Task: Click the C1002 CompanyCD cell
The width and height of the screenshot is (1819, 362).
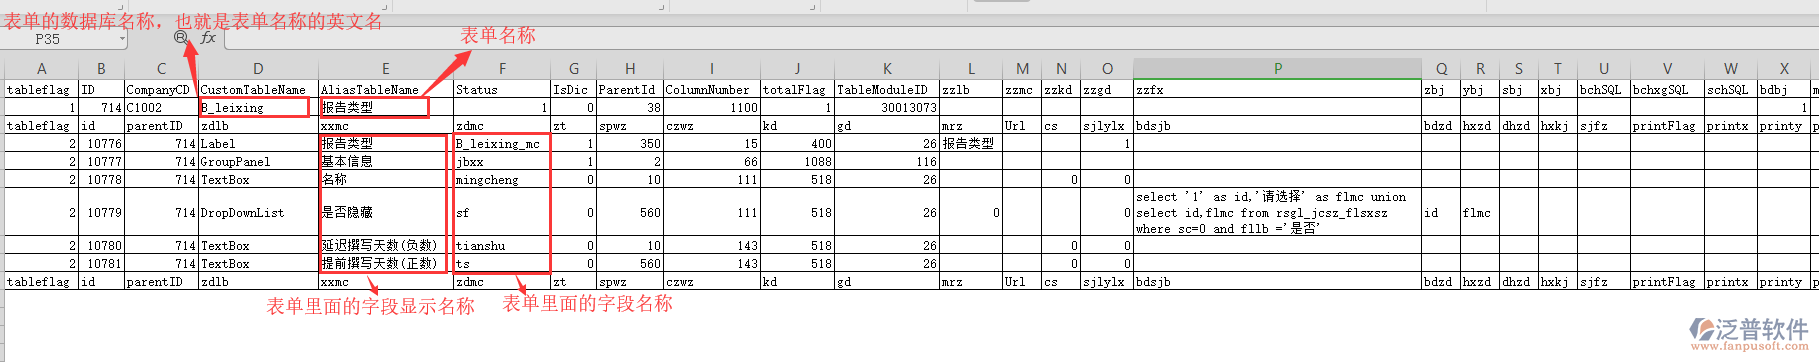Action: click(x=161, y=107)
